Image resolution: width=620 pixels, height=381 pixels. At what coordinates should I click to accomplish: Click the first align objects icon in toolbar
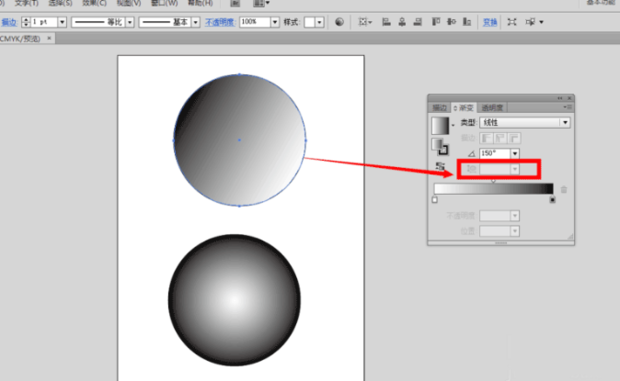tap(386, 22)
